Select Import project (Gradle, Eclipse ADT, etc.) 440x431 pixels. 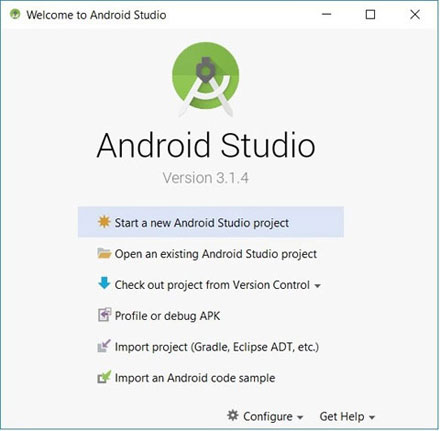point(217,347)
